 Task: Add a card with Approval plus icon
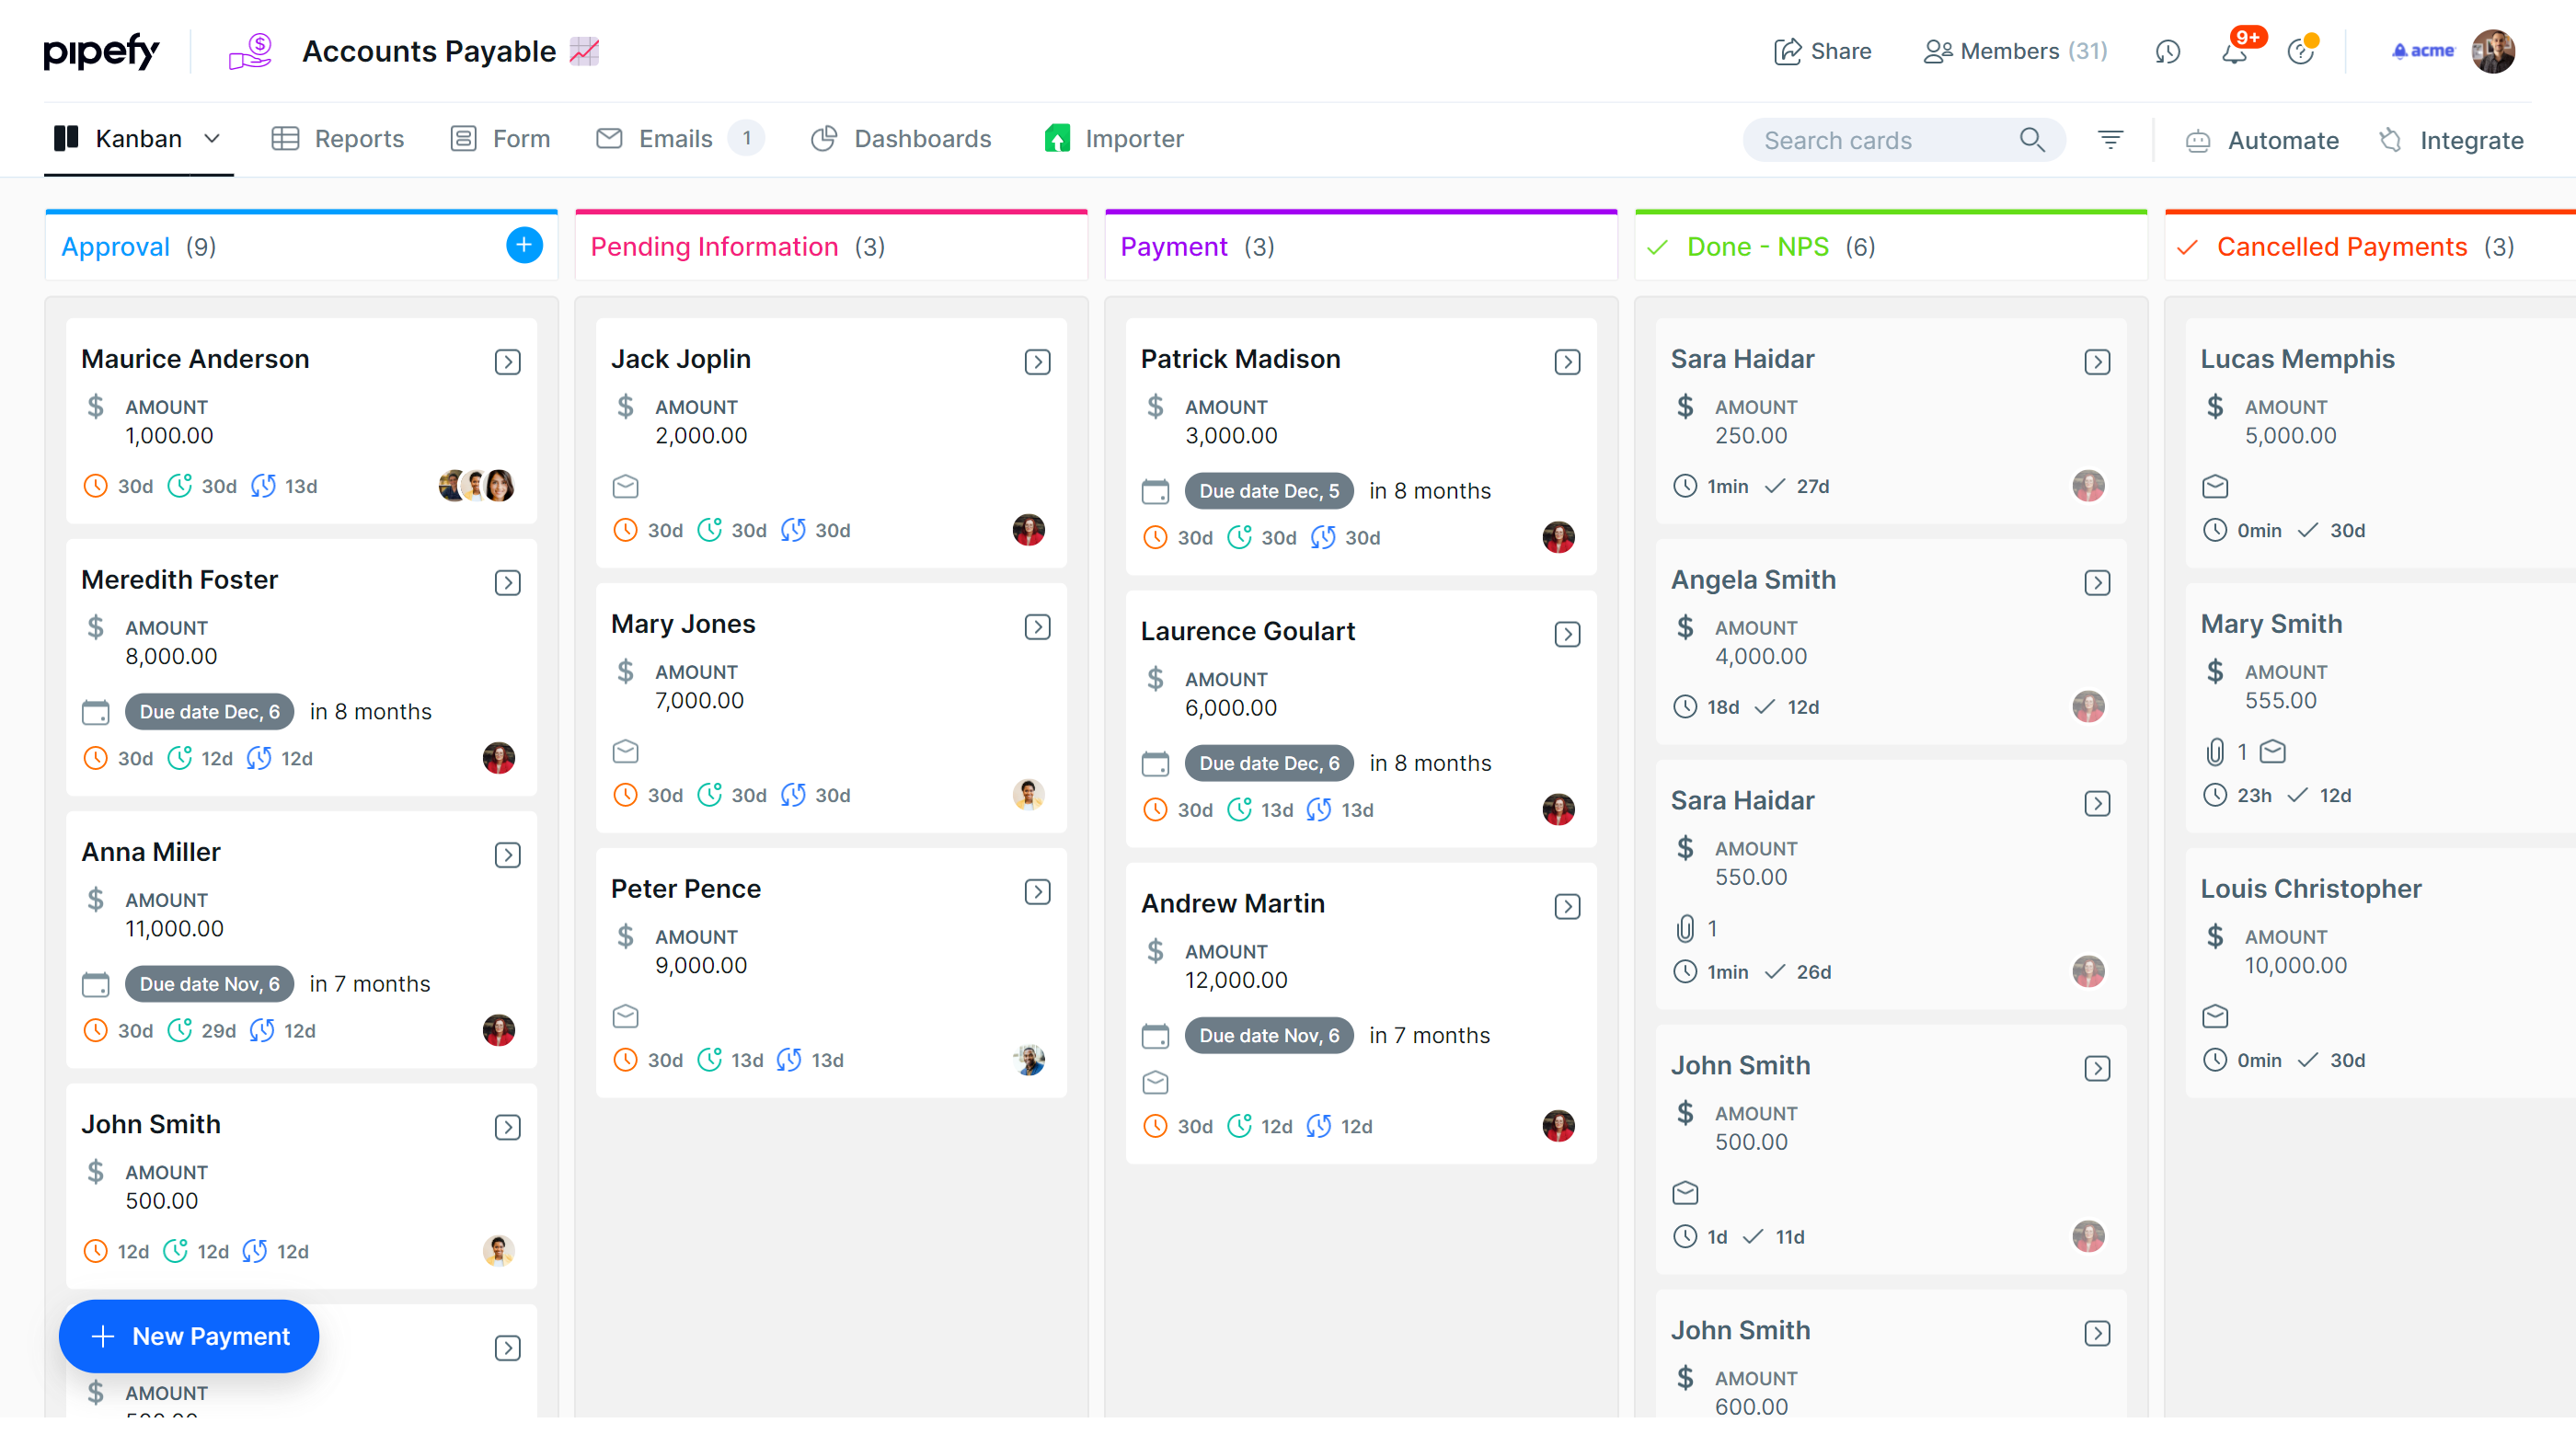click(524, 246)
